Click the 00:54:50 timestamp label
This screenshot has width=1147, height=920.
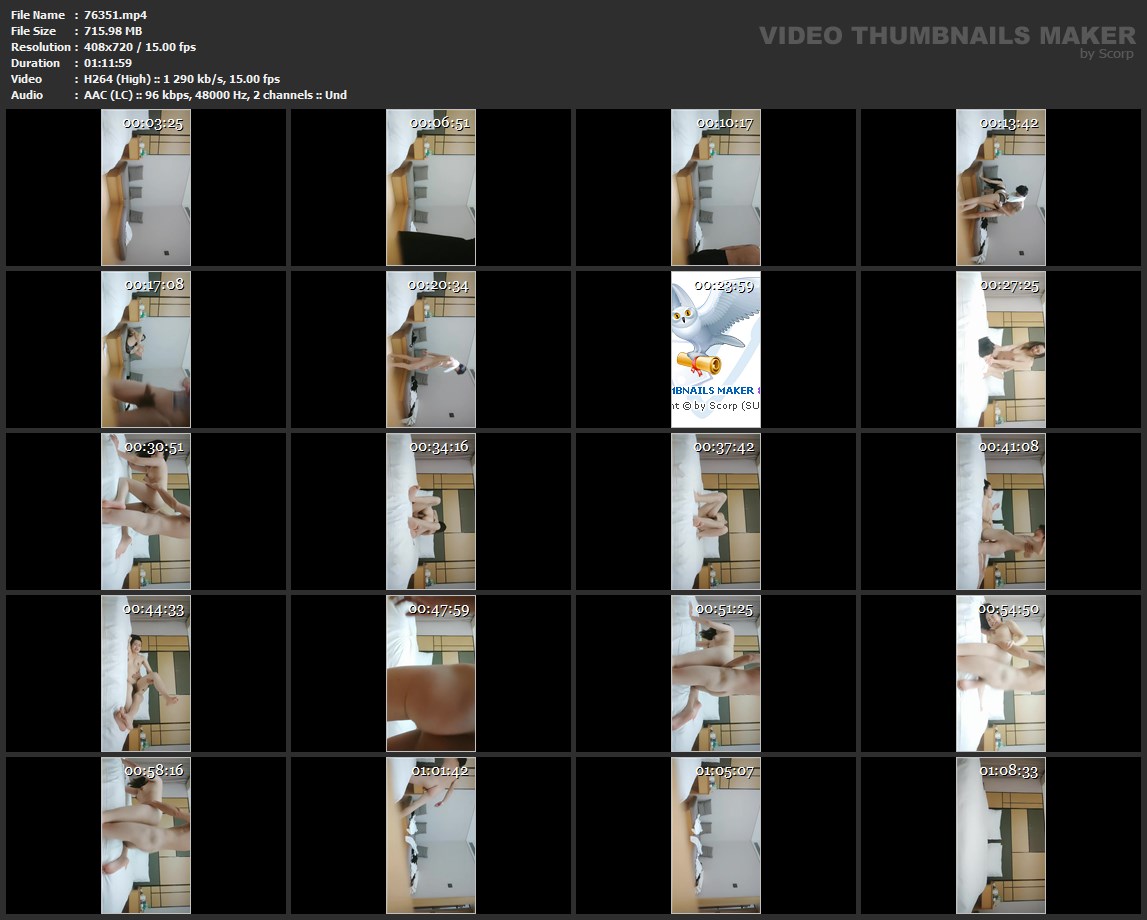tap(1009, 609)
